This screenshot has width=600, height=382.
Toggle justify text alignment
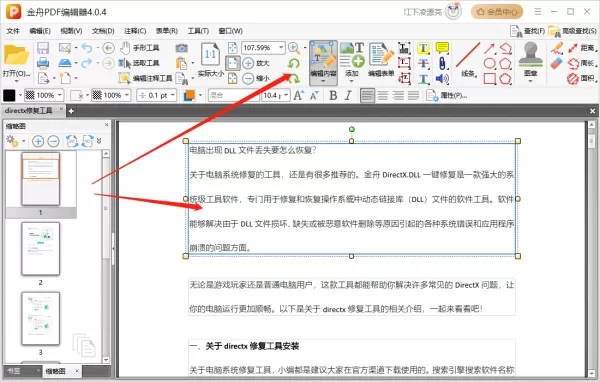(413, 95)
